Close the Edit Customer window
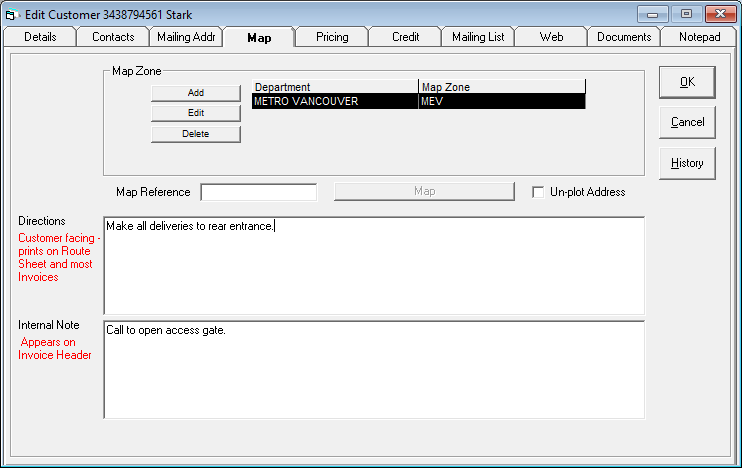The image size is (742, 468). (x=720, y=14)
